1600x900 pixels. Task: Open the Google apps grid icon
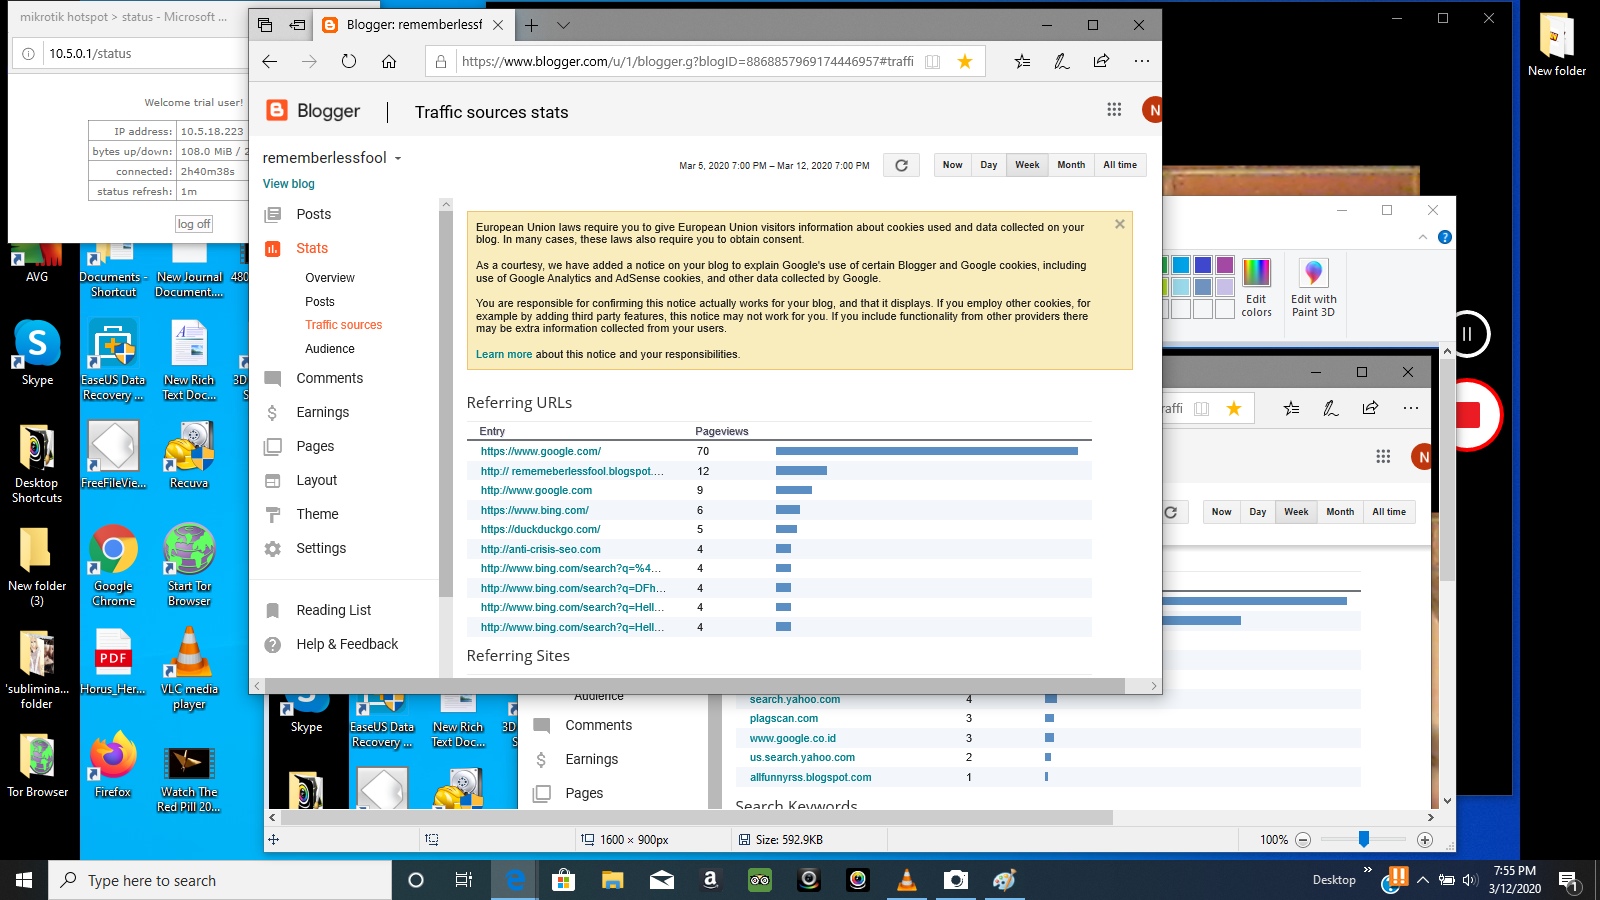pyautogui.click(x=1114, y=109)
